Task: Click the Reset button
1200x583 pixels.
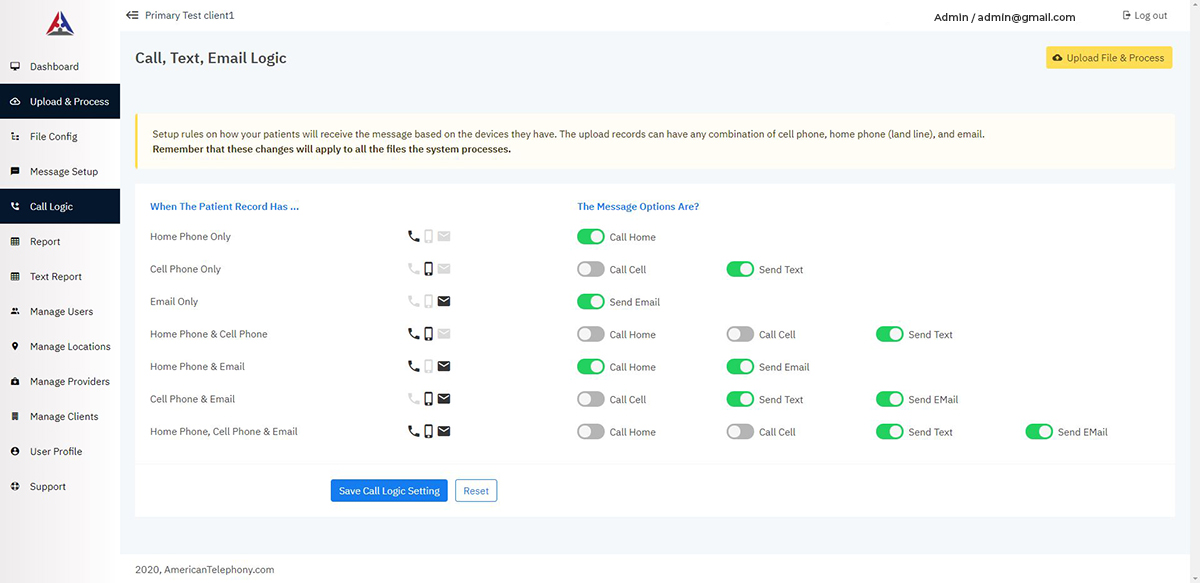Action: click(476, 491)
